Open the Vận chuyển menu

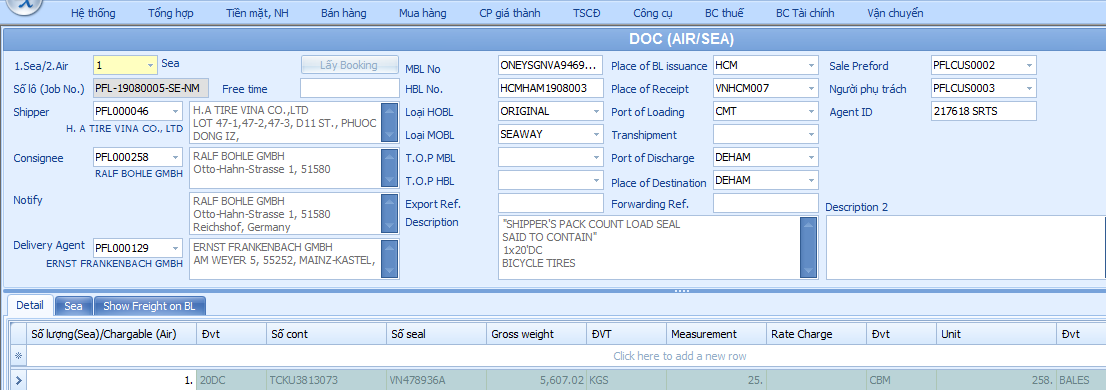click(895, 13)
